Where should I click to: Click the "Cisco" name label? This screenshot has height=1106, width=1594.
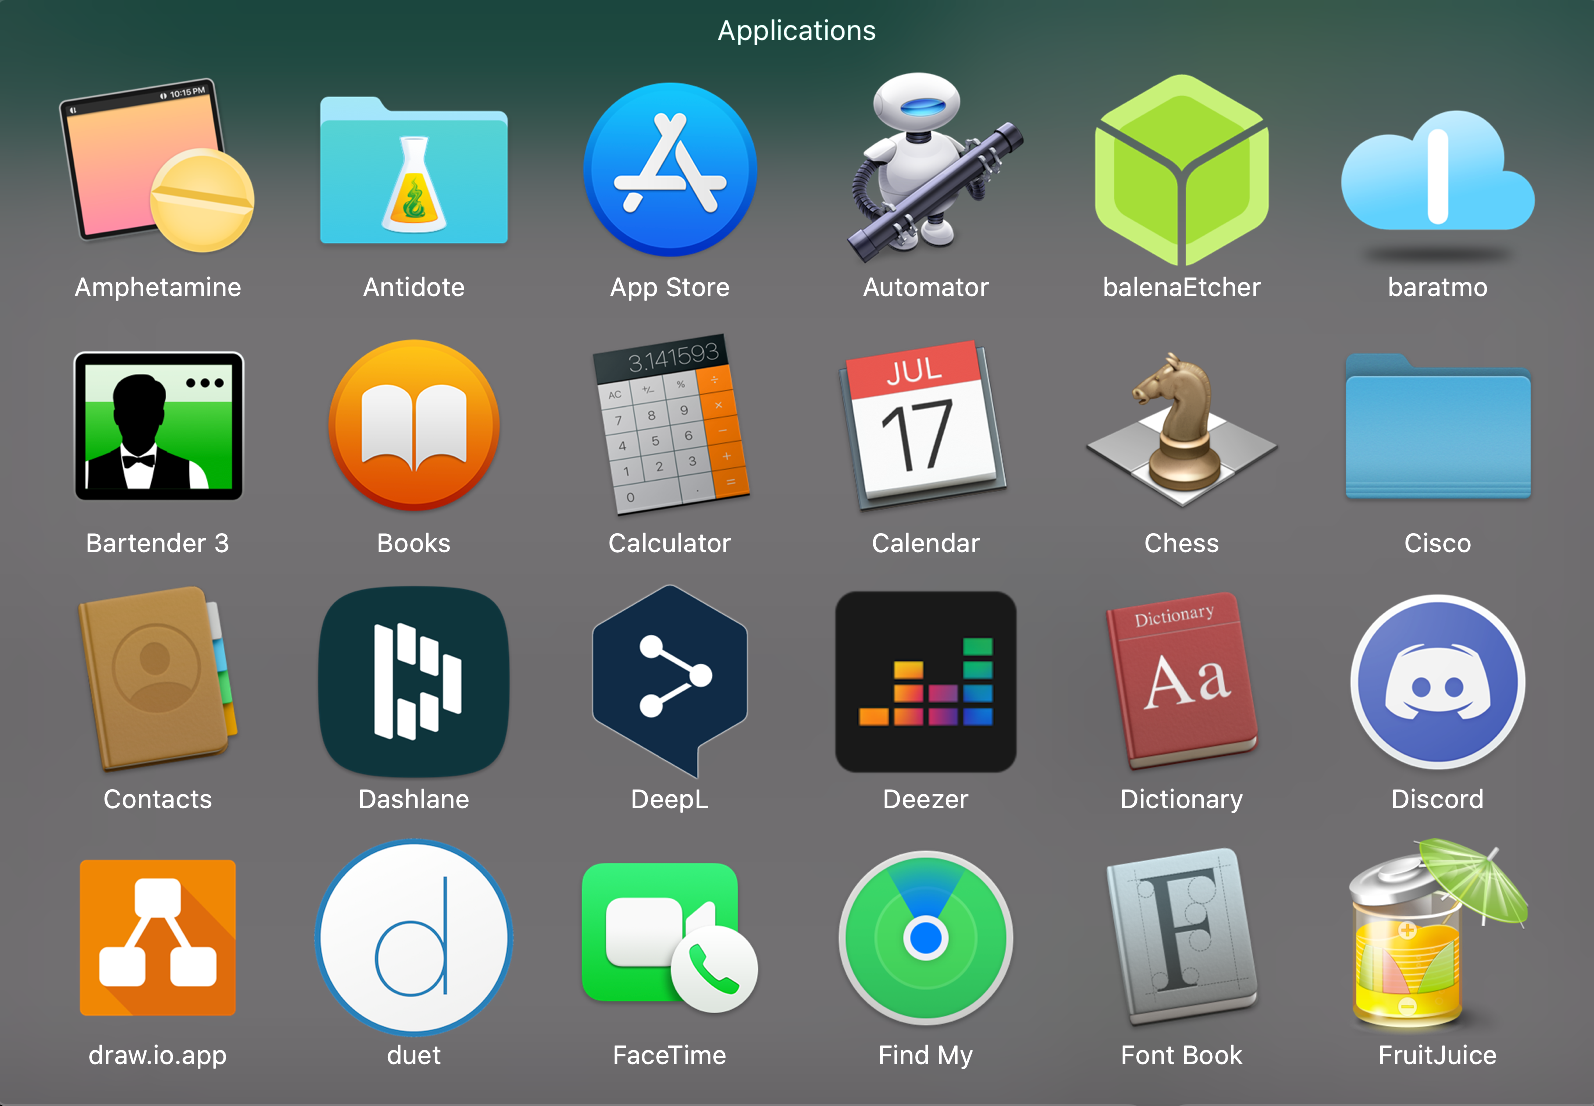[1438, 544]
